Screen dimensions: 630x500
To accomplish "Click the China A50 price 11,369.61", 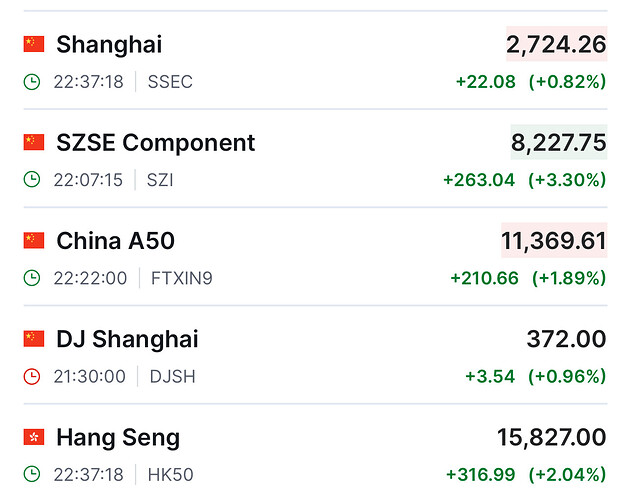I will (x=553, y=240).
